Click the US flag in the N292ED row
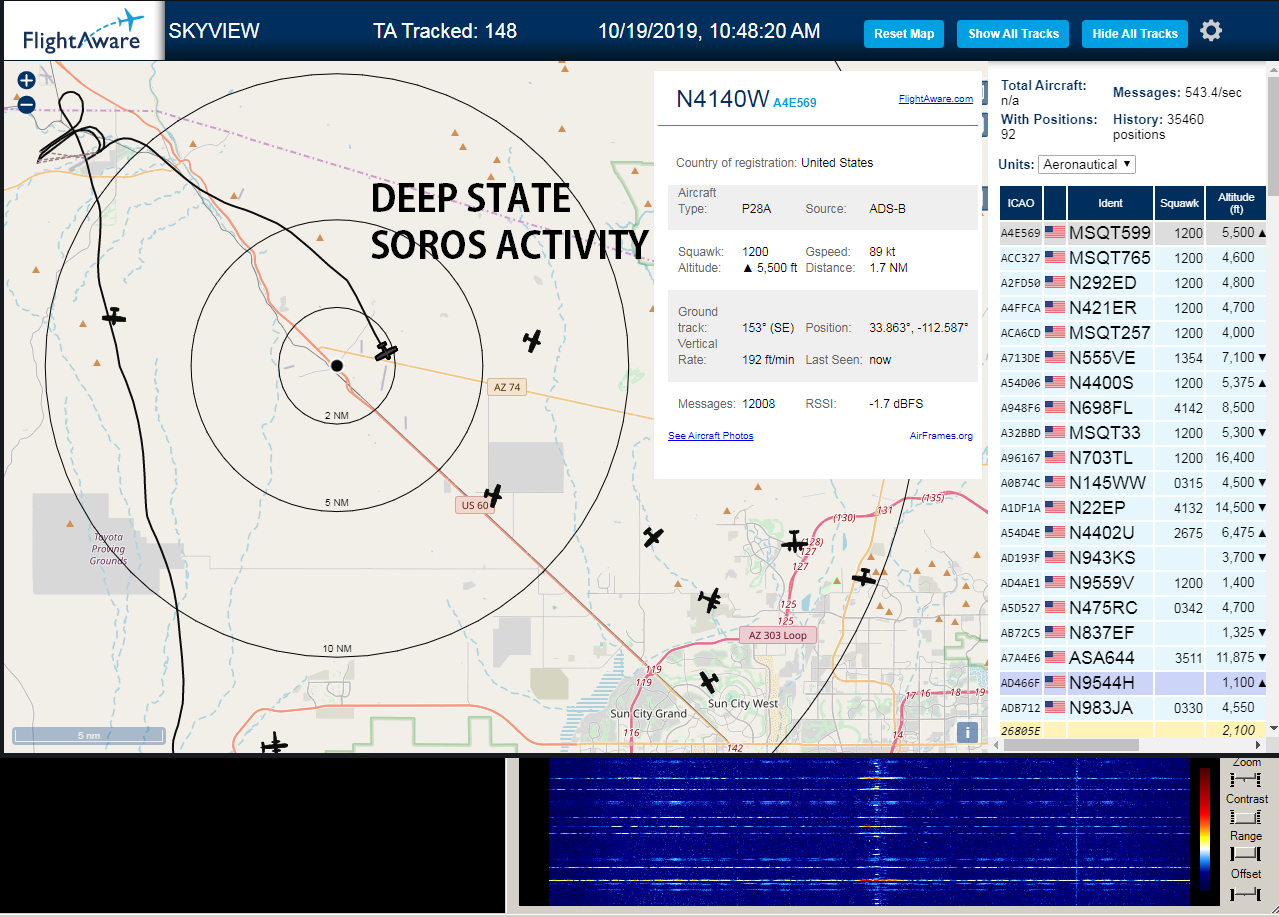This screenshot has height=917, width=1279. coord(1055,283)
